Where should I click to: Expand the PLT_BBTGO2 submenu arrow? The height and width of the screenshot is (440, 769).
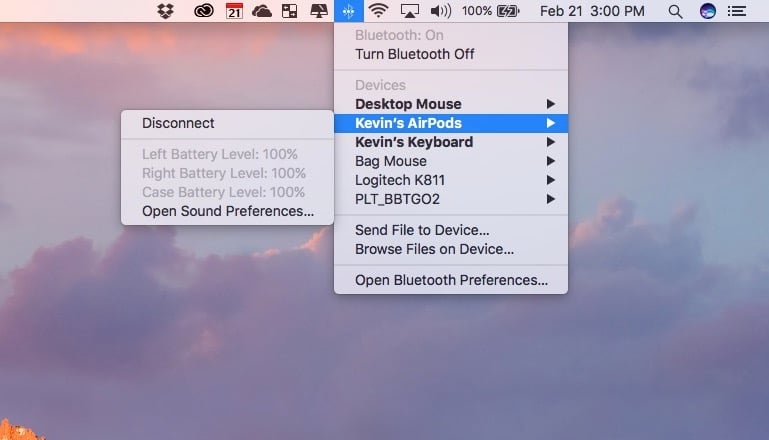[550, 199]
